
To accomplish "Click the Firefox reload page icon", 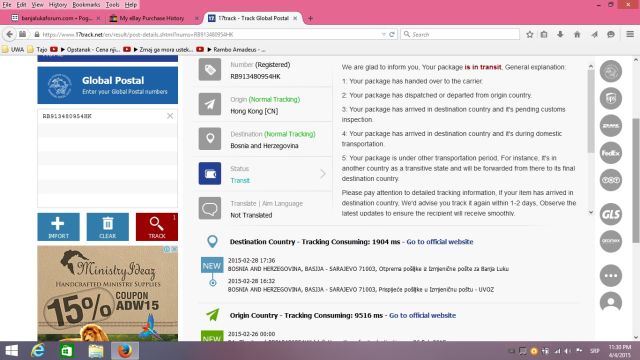I will point(392,35).
